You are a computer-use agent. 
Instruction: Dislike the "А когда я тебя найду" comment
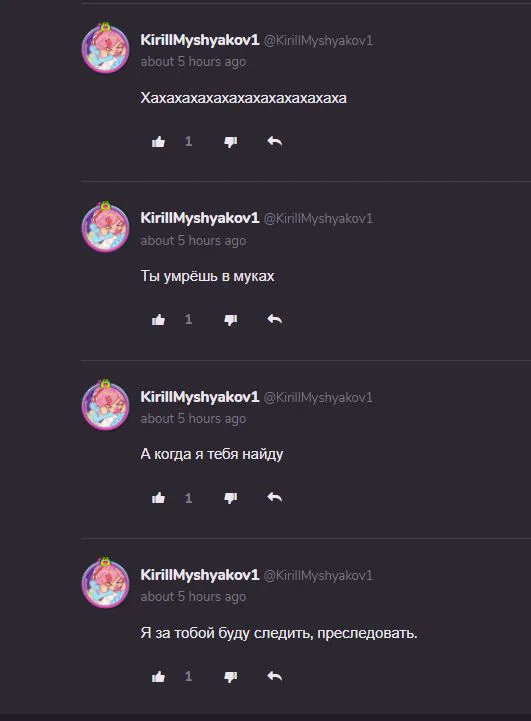tap(230, 498)
